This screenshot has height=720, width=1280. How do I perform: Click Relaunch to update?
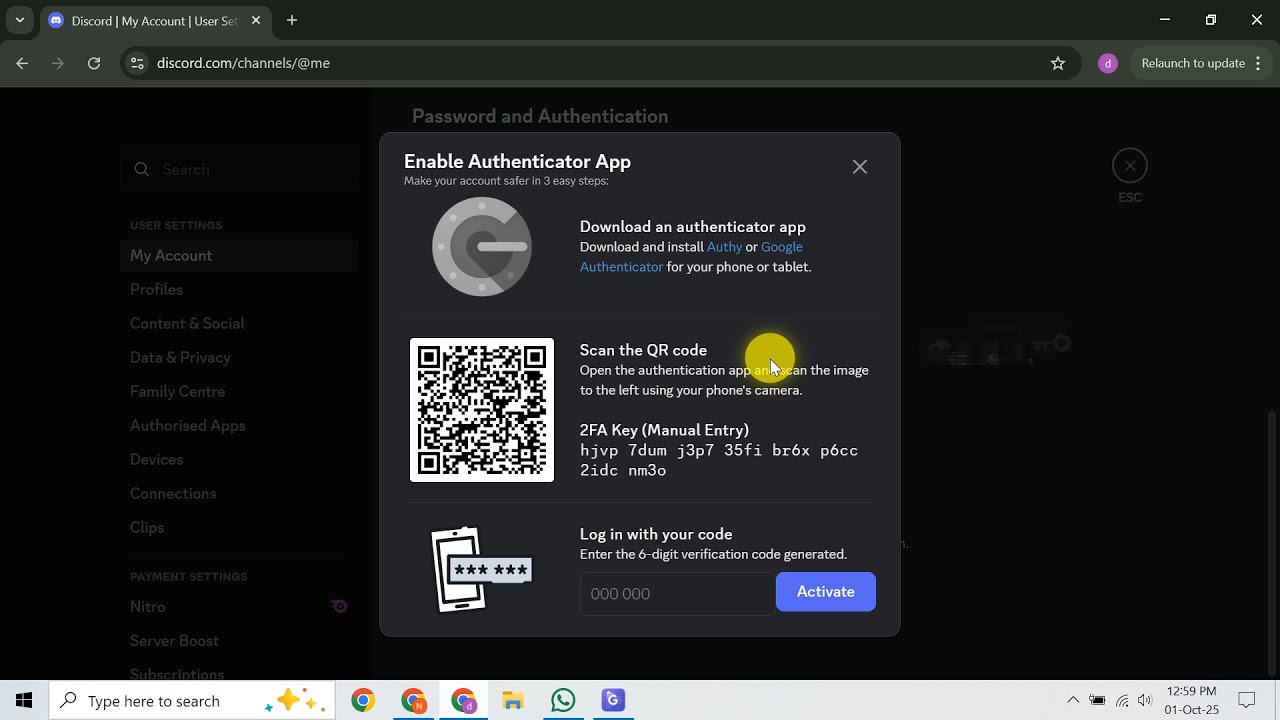(1193, 63)
